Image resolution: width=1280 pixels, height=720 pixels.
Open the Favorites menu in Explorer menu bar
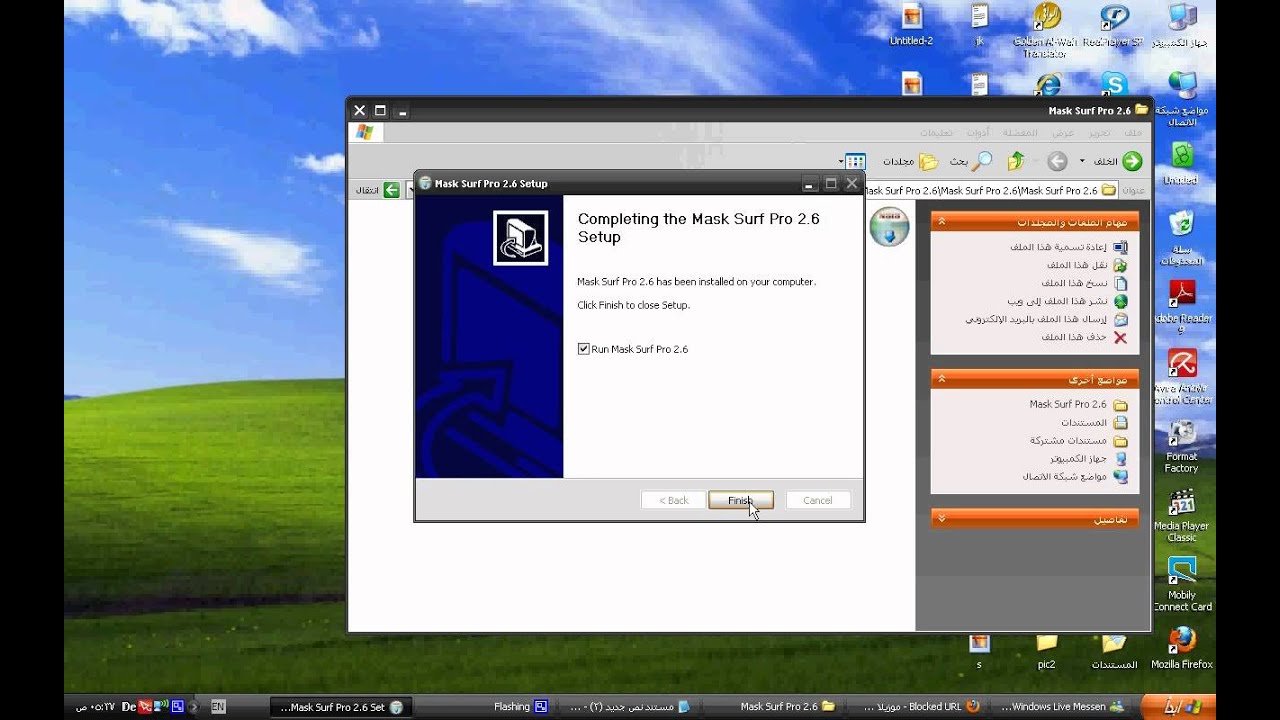[1020, 133]
